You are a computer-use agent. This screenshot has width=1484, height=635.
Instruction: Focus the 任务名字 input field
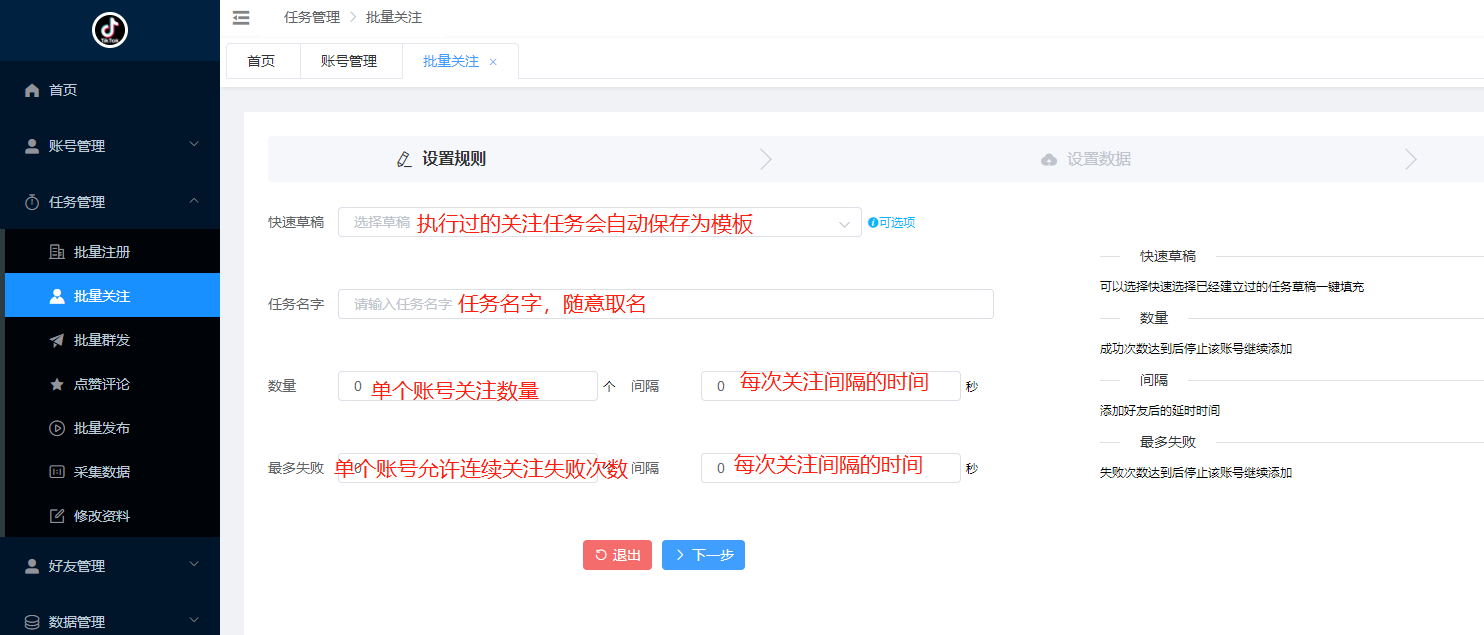[x=665, y=304]
